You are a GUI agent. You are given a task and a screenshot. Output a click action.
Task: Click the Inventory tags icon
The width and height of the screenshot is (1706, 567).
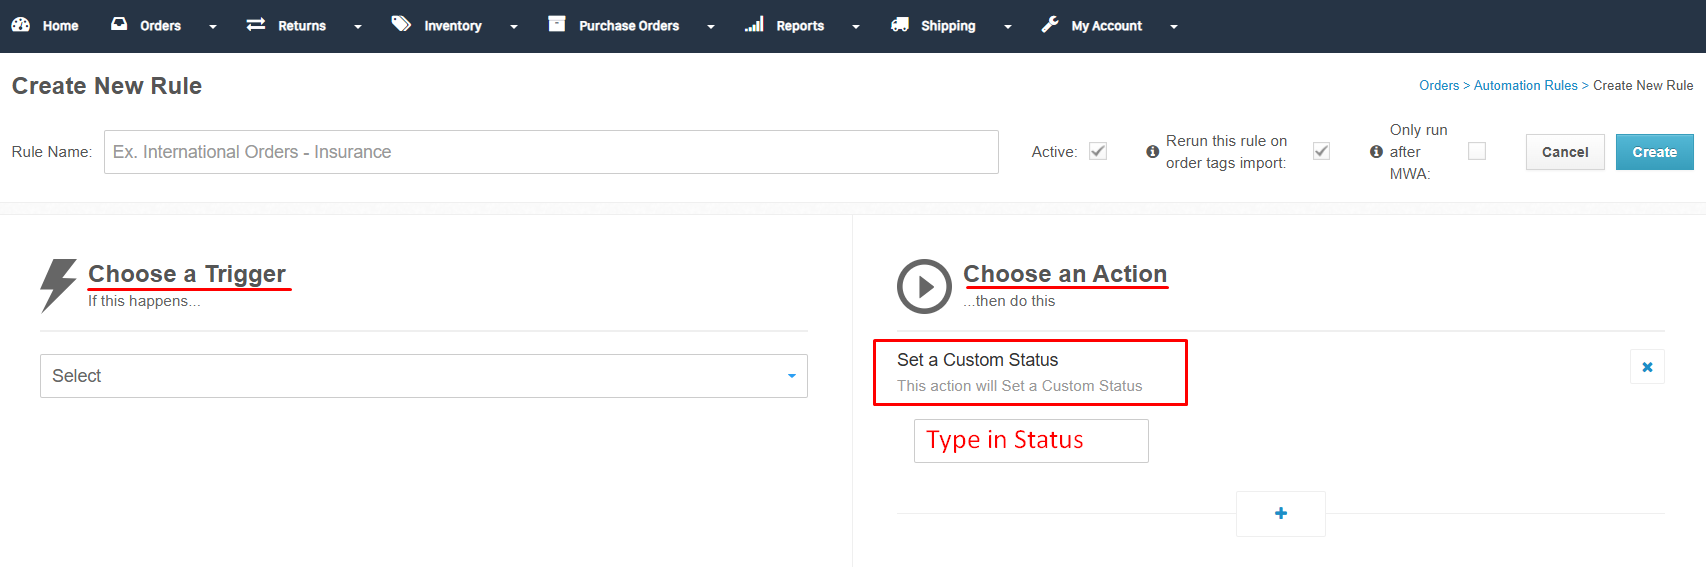[x=401, y=25]
